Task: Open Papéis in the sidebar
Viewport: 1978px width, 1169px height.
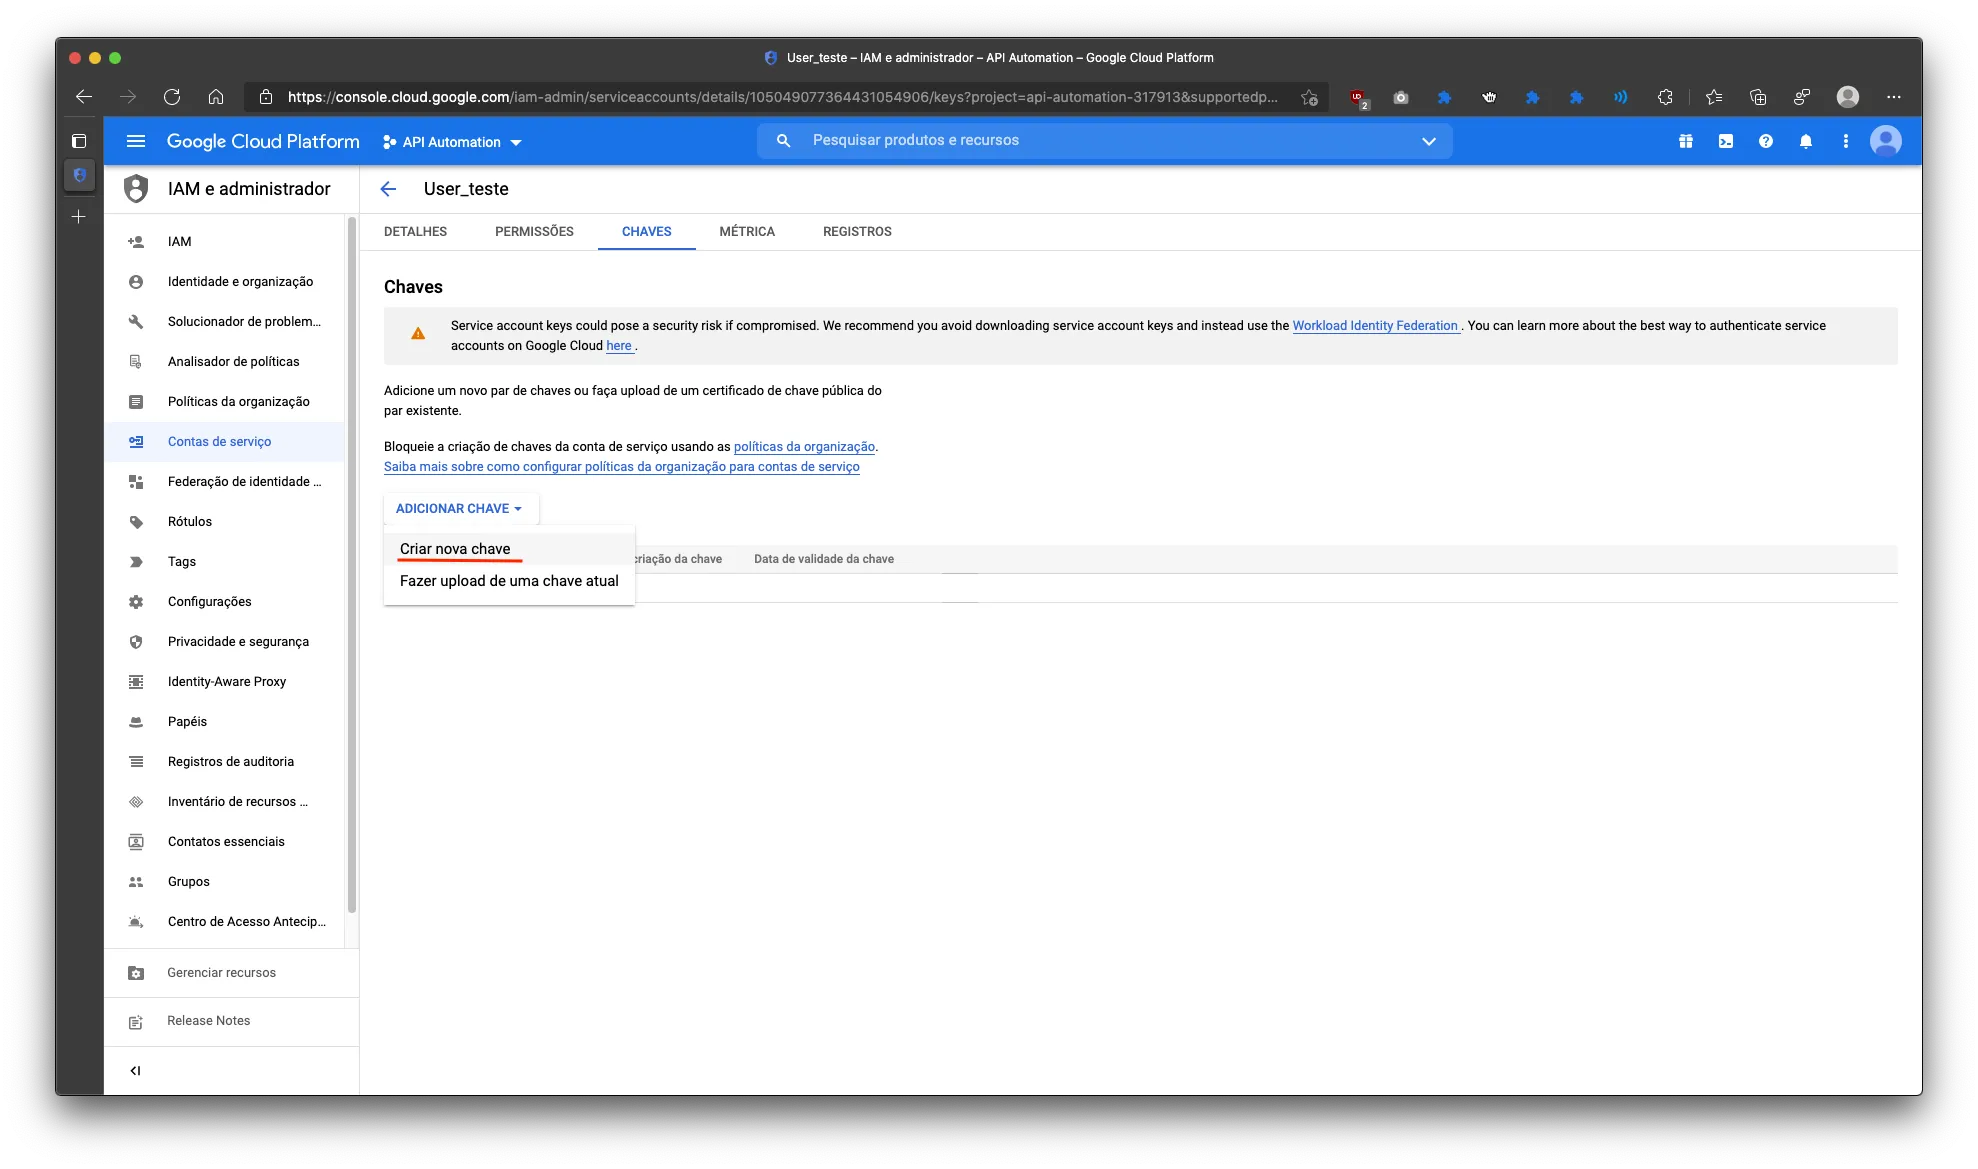Action: point(225,722)
